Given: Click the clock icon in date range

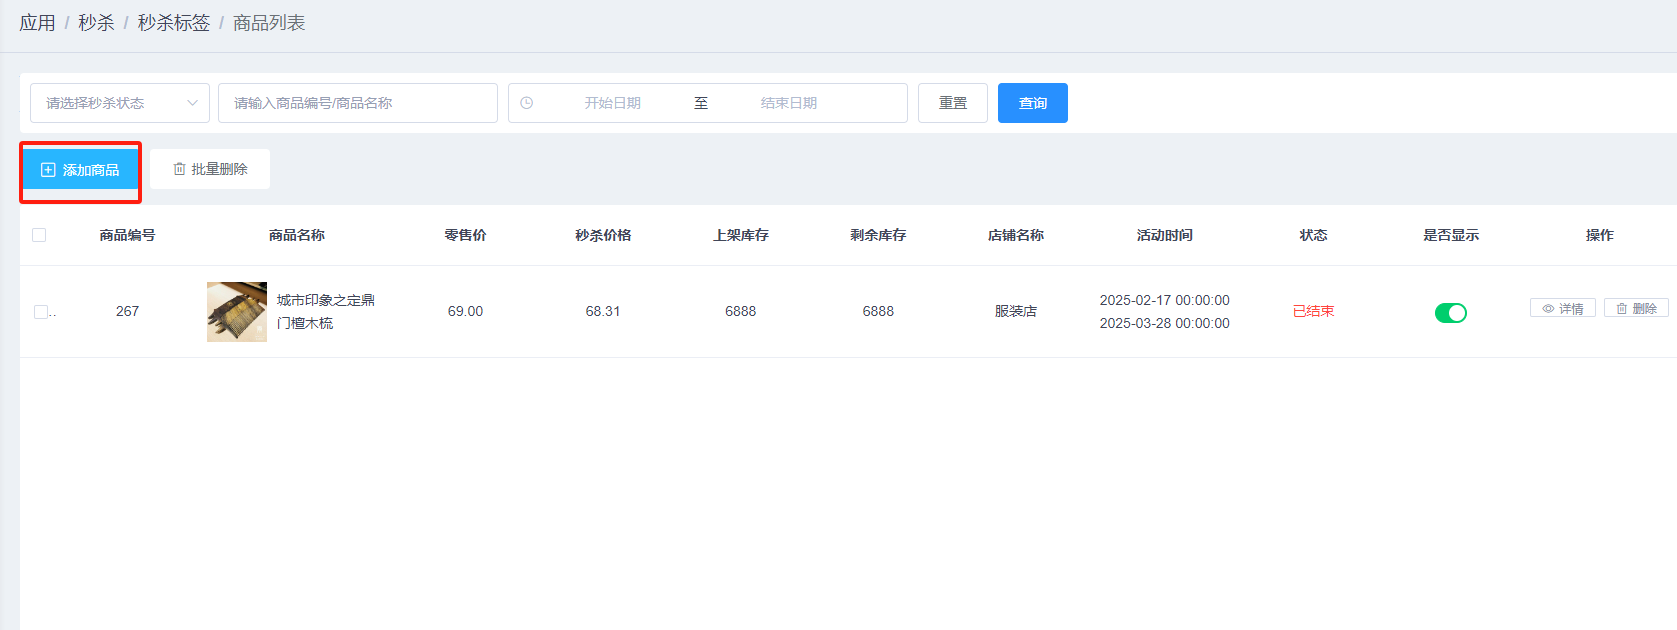Looking at the screenshot, I should click(x=527, y=103).
